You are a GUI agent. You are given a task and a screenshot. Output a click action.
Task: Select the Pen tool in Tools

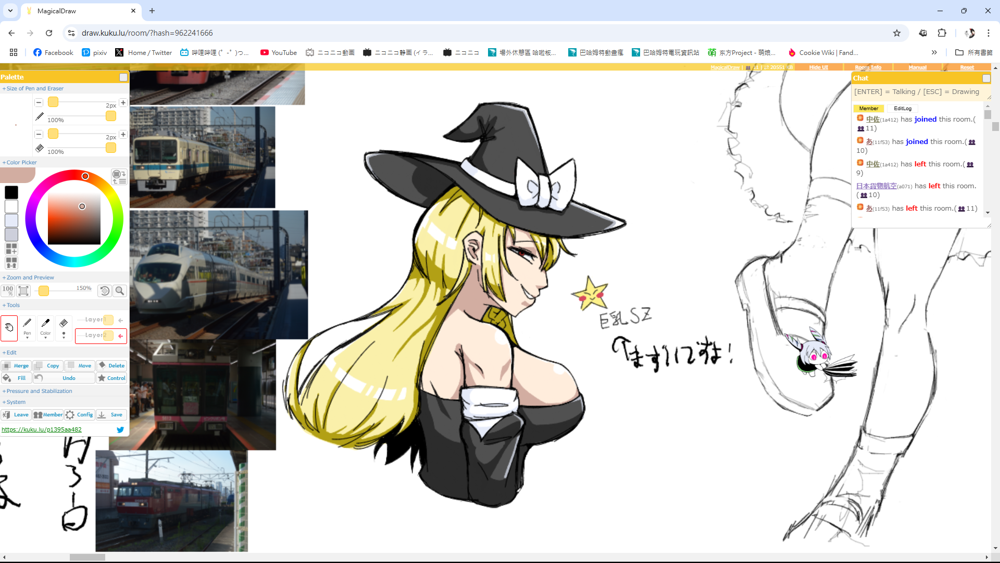coord(27,327)
